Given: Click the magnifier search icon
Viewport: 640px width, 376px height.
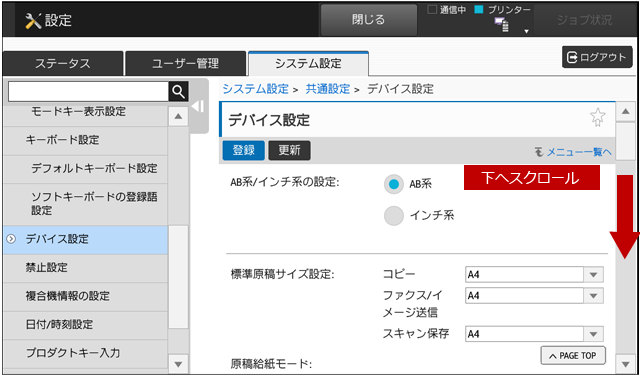Looking at the screenshot, I should (x=179, y=92).
